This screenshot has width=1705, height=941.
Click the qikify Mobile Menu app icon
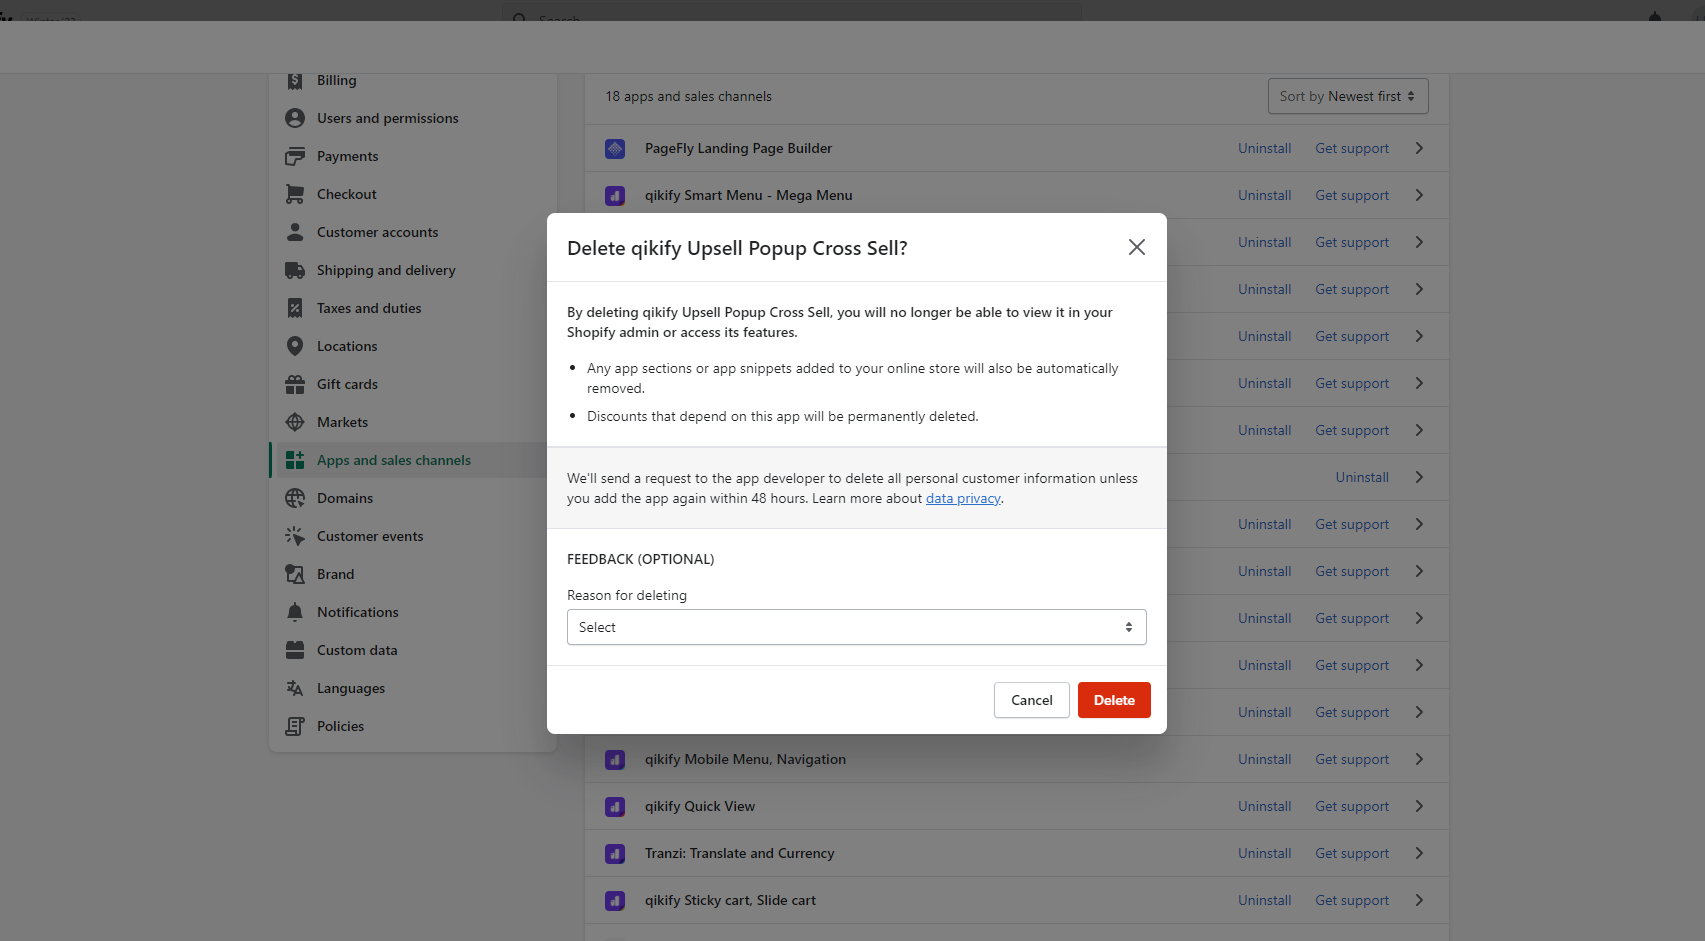(615, 760)
